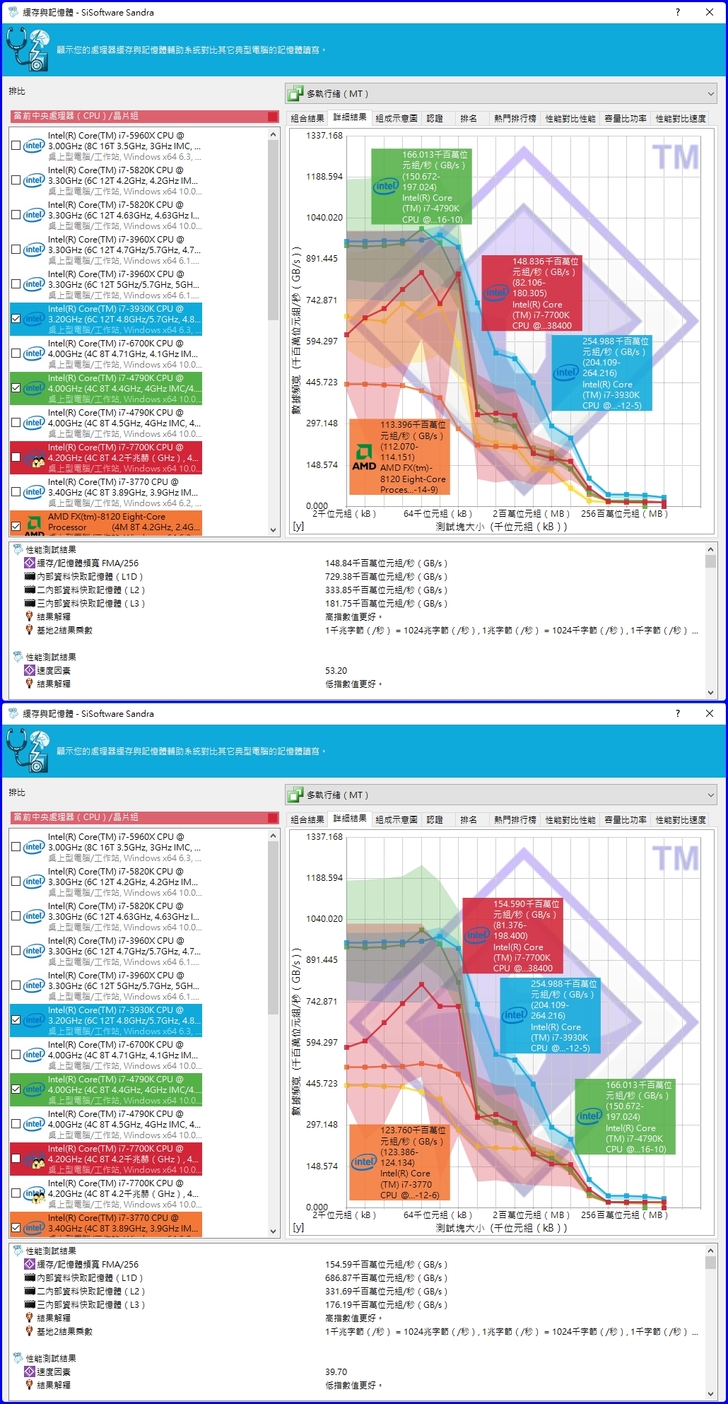Click the help question mark in the lower window title bar

click(x=679, y=713)
